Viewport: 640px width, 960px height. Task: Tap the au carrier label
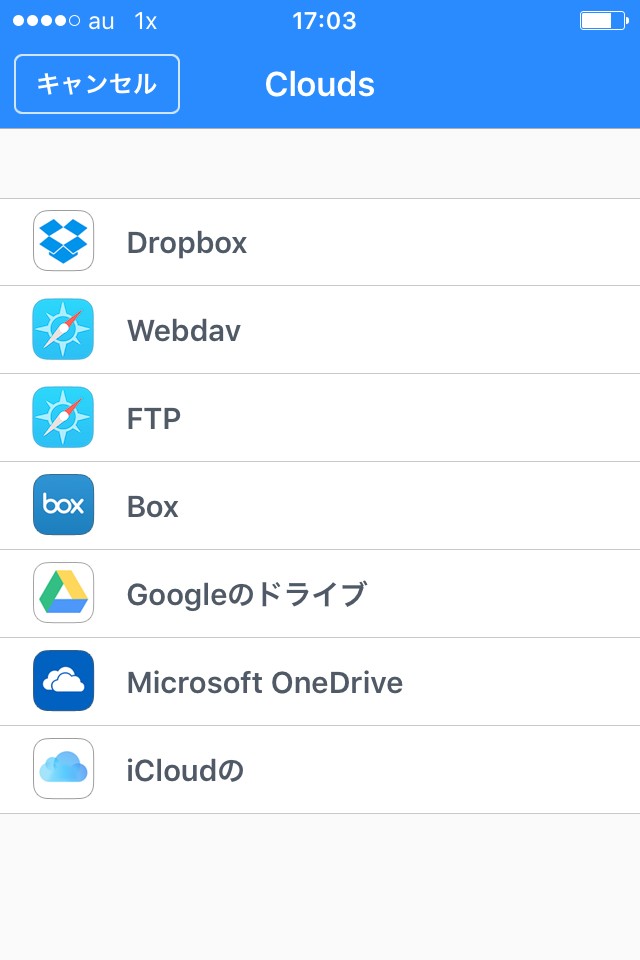click(x=102, y=21)
